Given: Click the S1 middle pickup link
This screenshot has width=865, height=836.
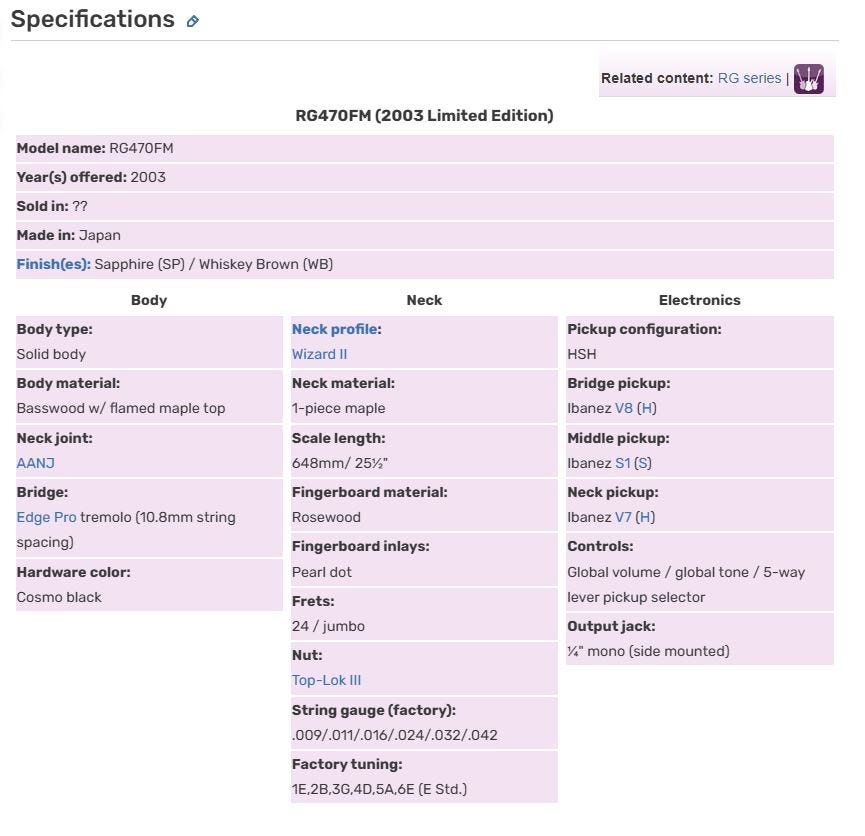Looking at the screenshot, I should click(622, 463).
